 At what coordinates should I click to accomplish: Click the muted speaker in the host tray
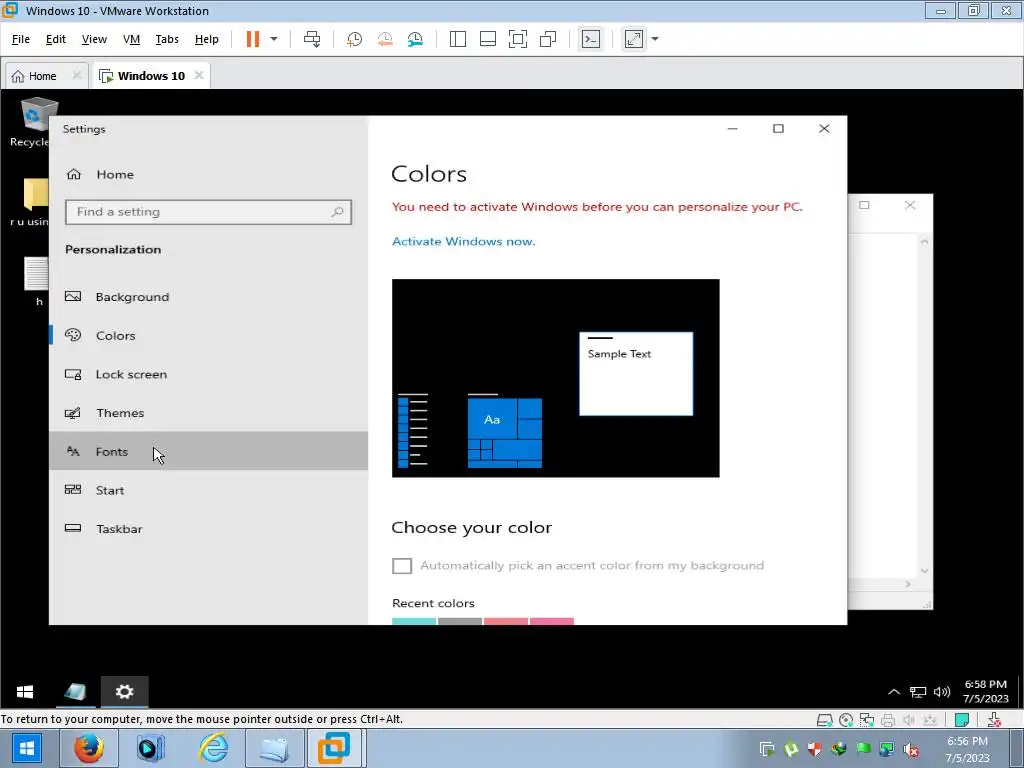(910, 749)
